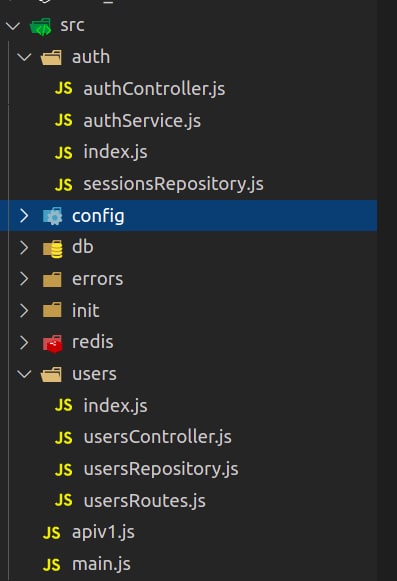397x581 pixels.
Task: Click the JS icon beside authController.js
Action: pyautogui.click(x=63, y=89)
